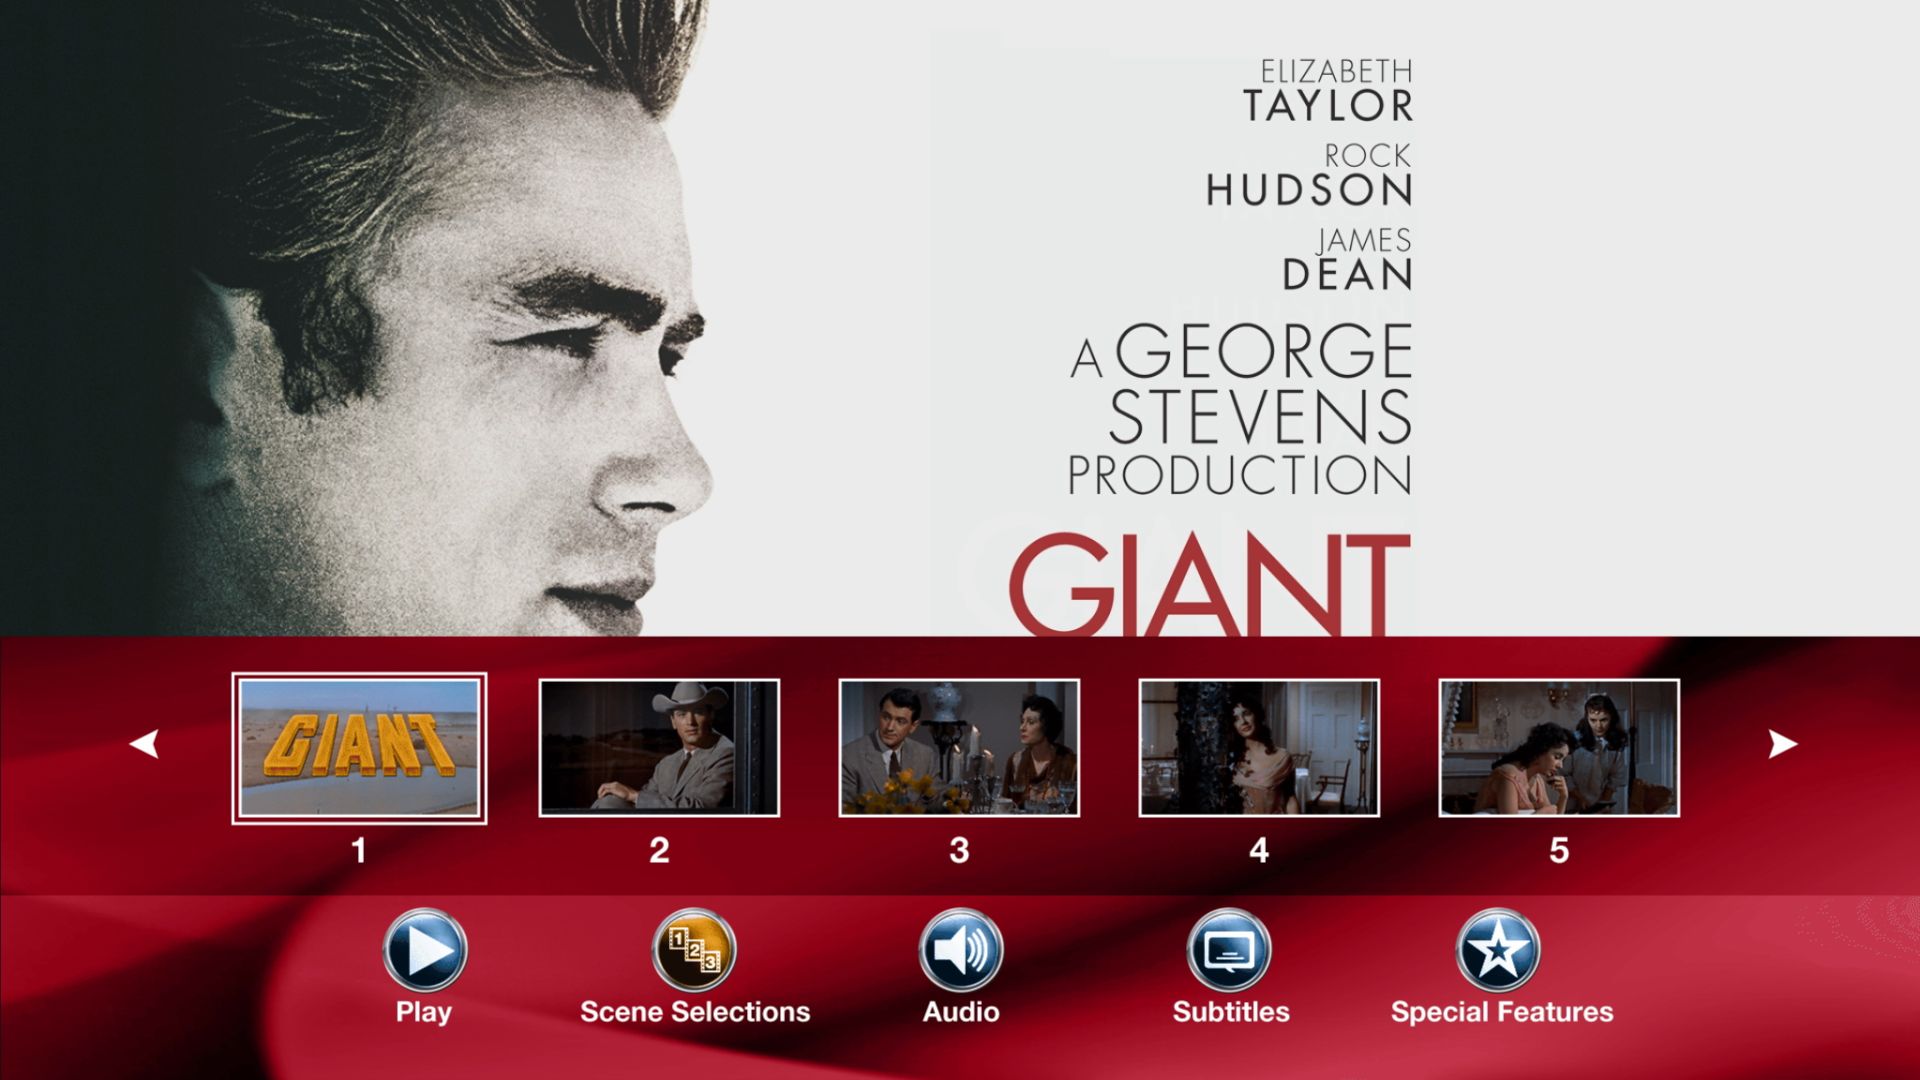Select the Audio speaker icon
This screenshot has height=1080, width=1920.
coord(961,950)
